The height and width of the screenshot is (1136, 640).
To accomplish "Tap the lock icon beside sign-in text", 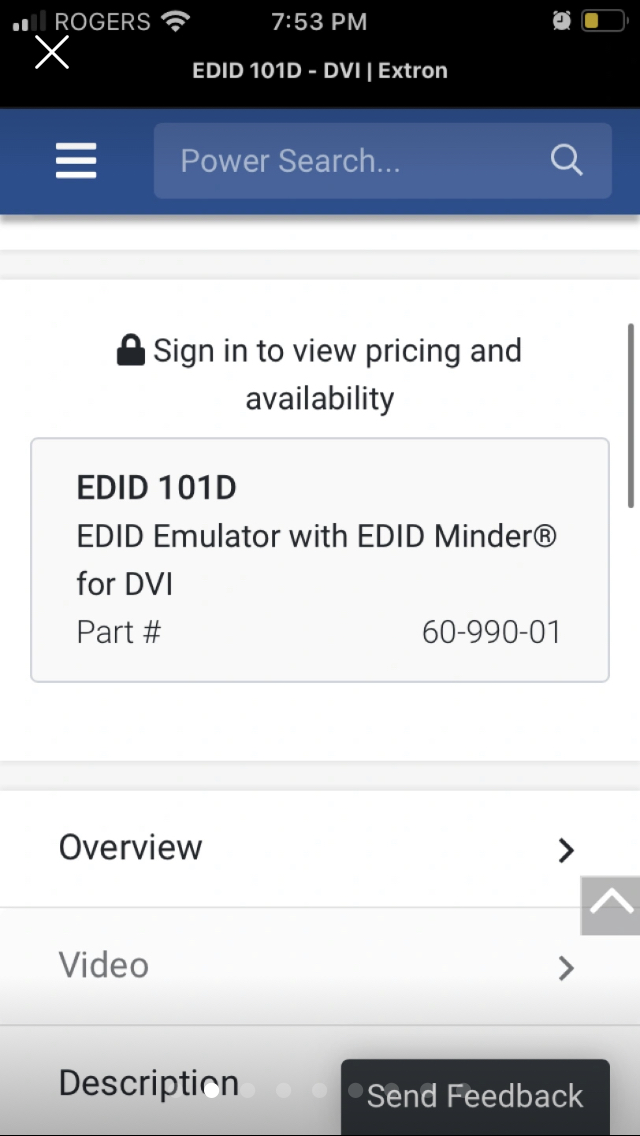I will click(130, 350).
